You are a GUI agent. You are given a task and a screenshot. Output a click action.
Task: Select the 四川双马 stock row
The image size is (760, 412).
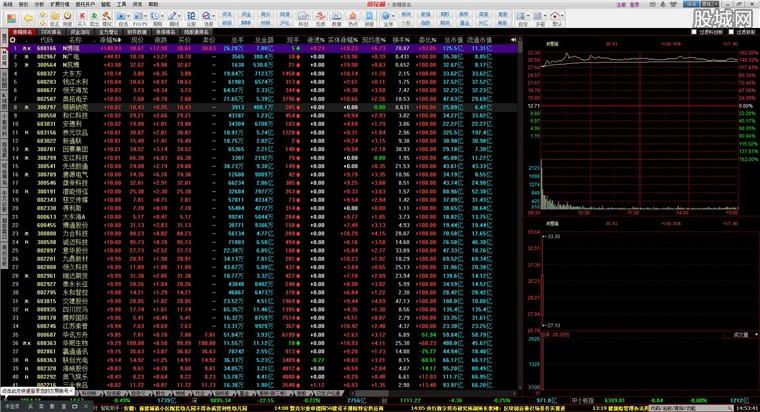(264, 309)
